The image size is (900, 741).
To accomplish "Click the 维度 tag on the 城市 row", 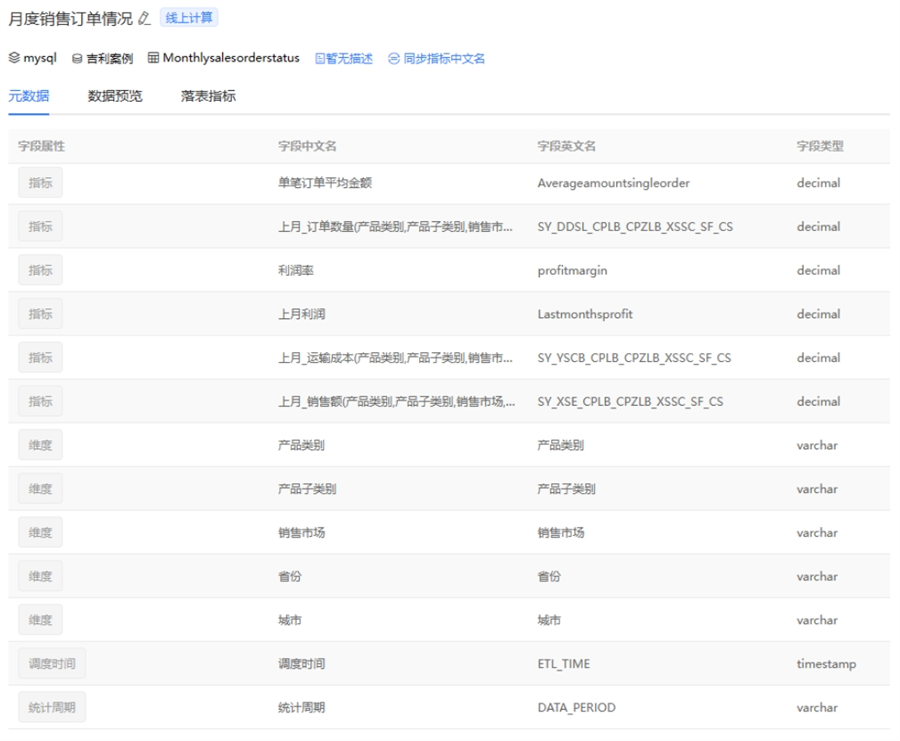I will tap(38, 619).
